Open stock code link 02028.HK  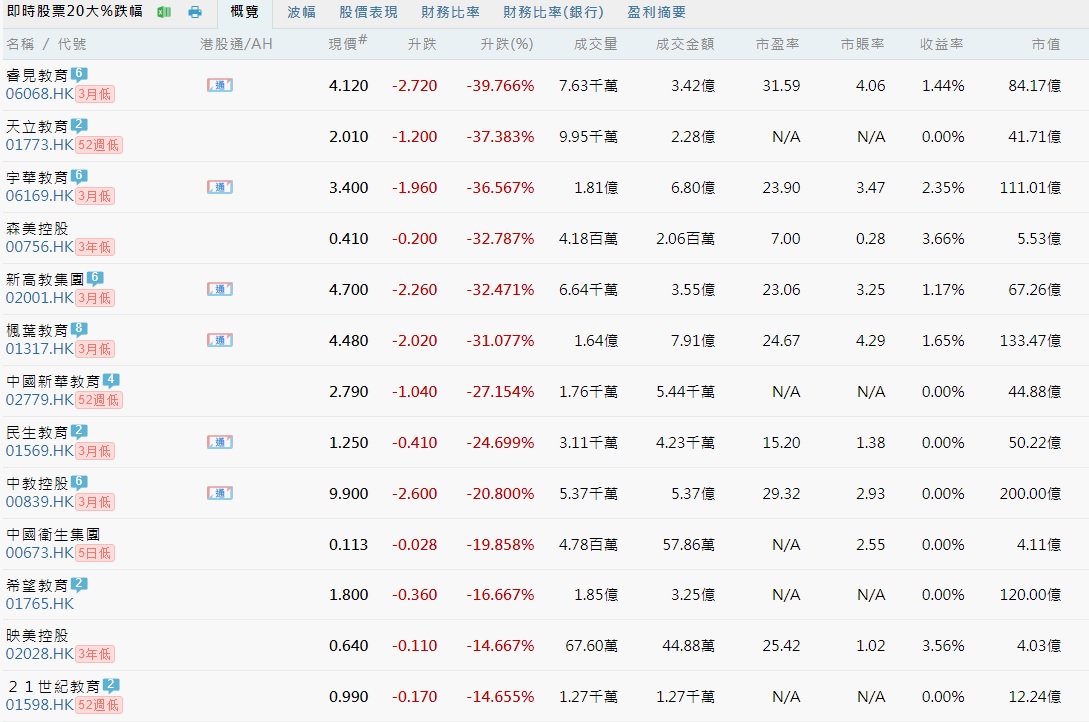pyautogui.click(x=40, y=654)
